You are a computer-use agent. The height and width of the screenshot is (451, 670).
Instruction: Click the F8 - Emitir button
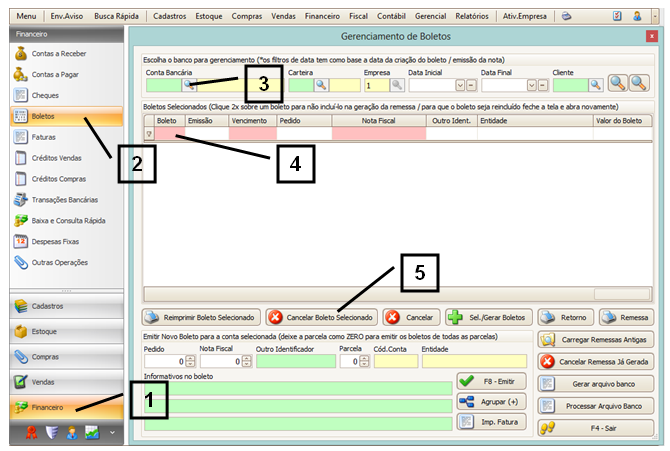pos(491,381)
